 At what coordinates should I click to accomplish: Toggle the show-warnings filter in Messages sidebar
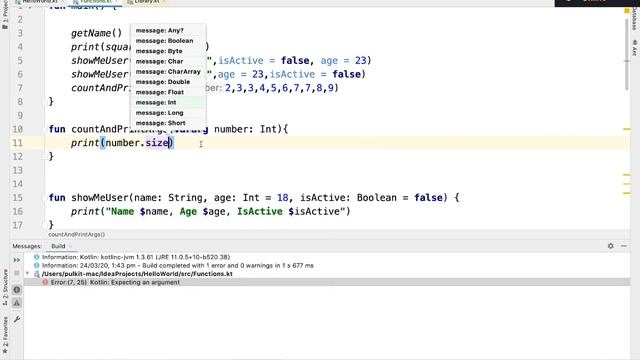[17, 303]
